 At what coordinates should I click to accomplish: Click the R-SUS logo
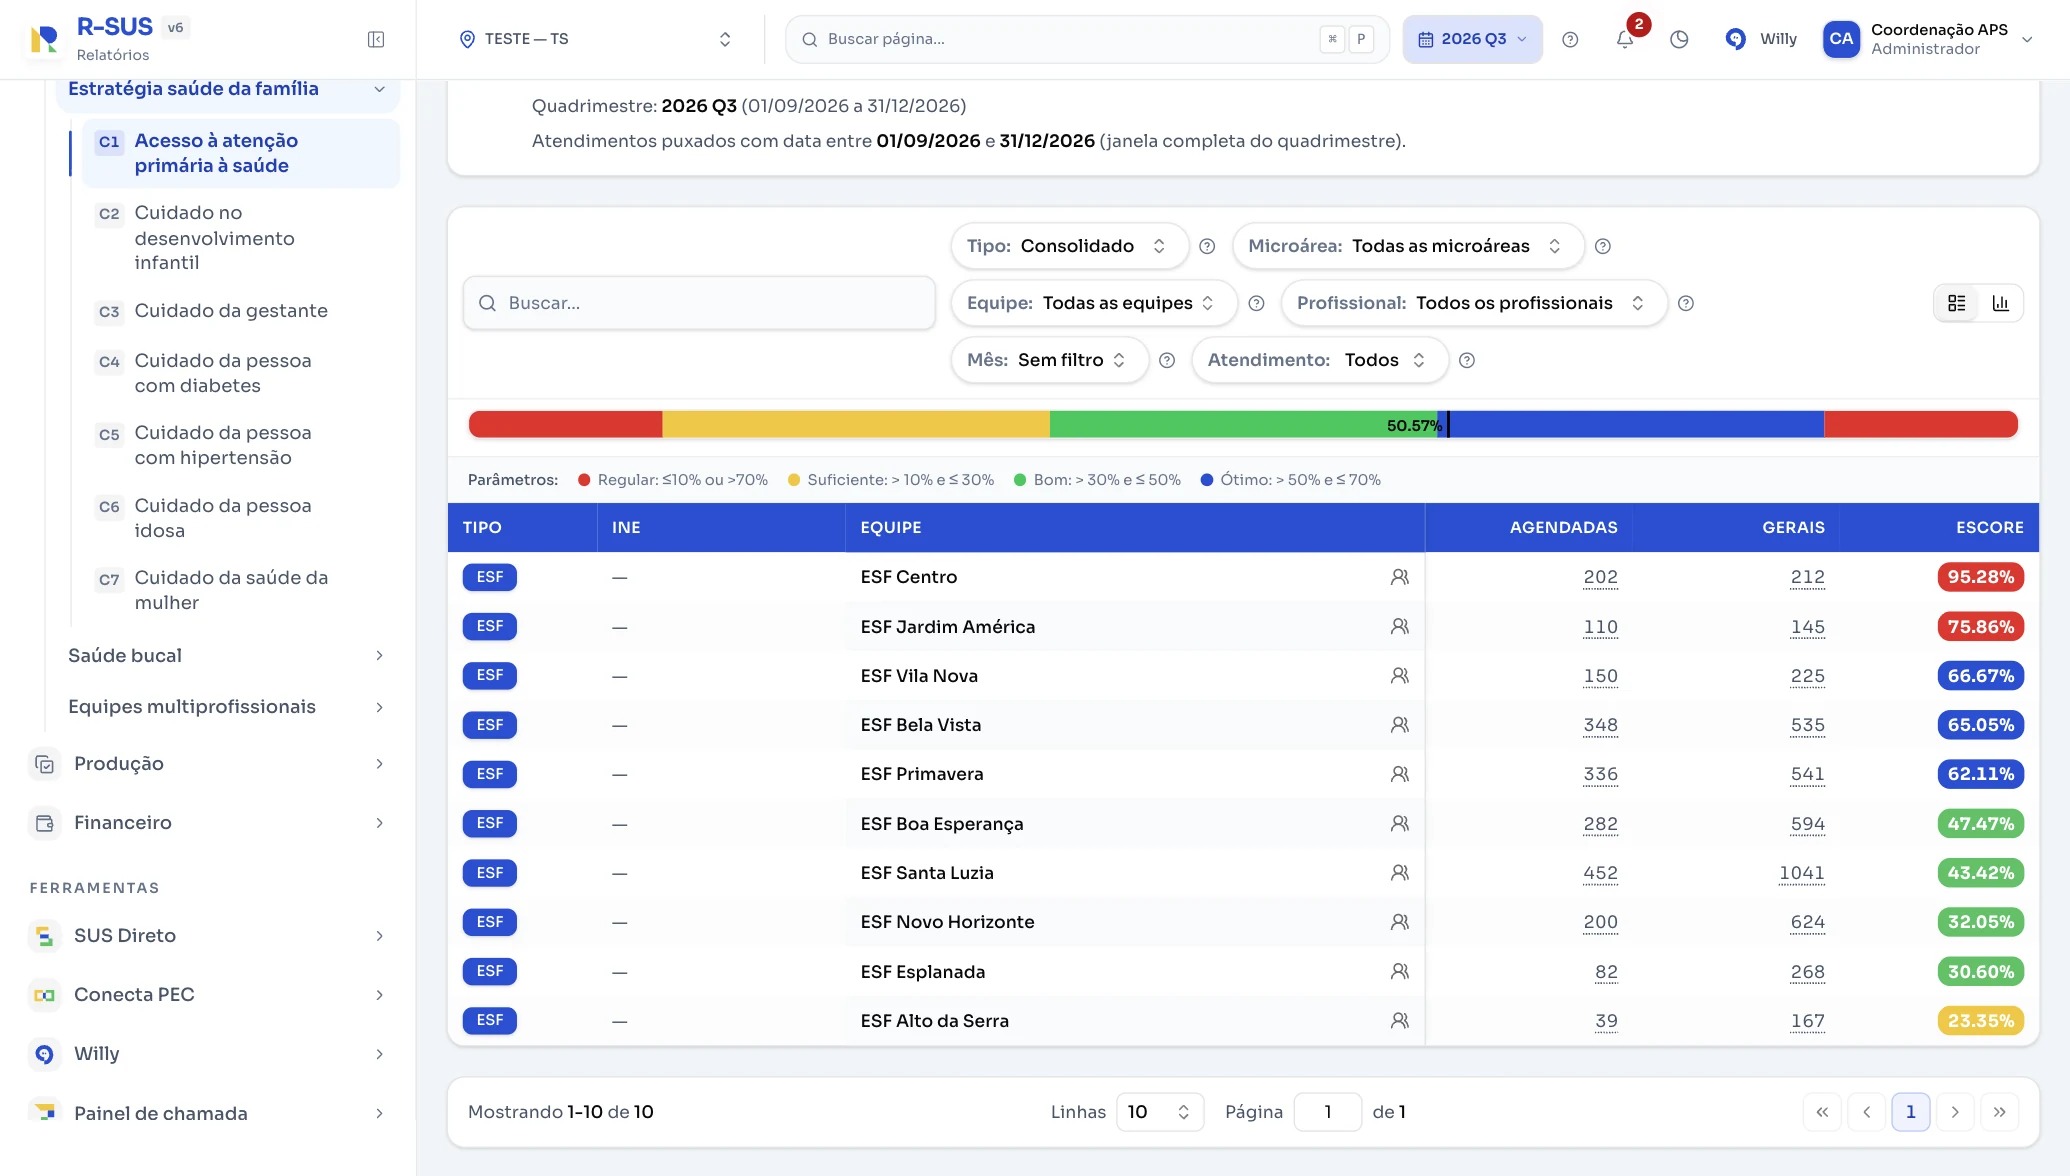[44, 39]
